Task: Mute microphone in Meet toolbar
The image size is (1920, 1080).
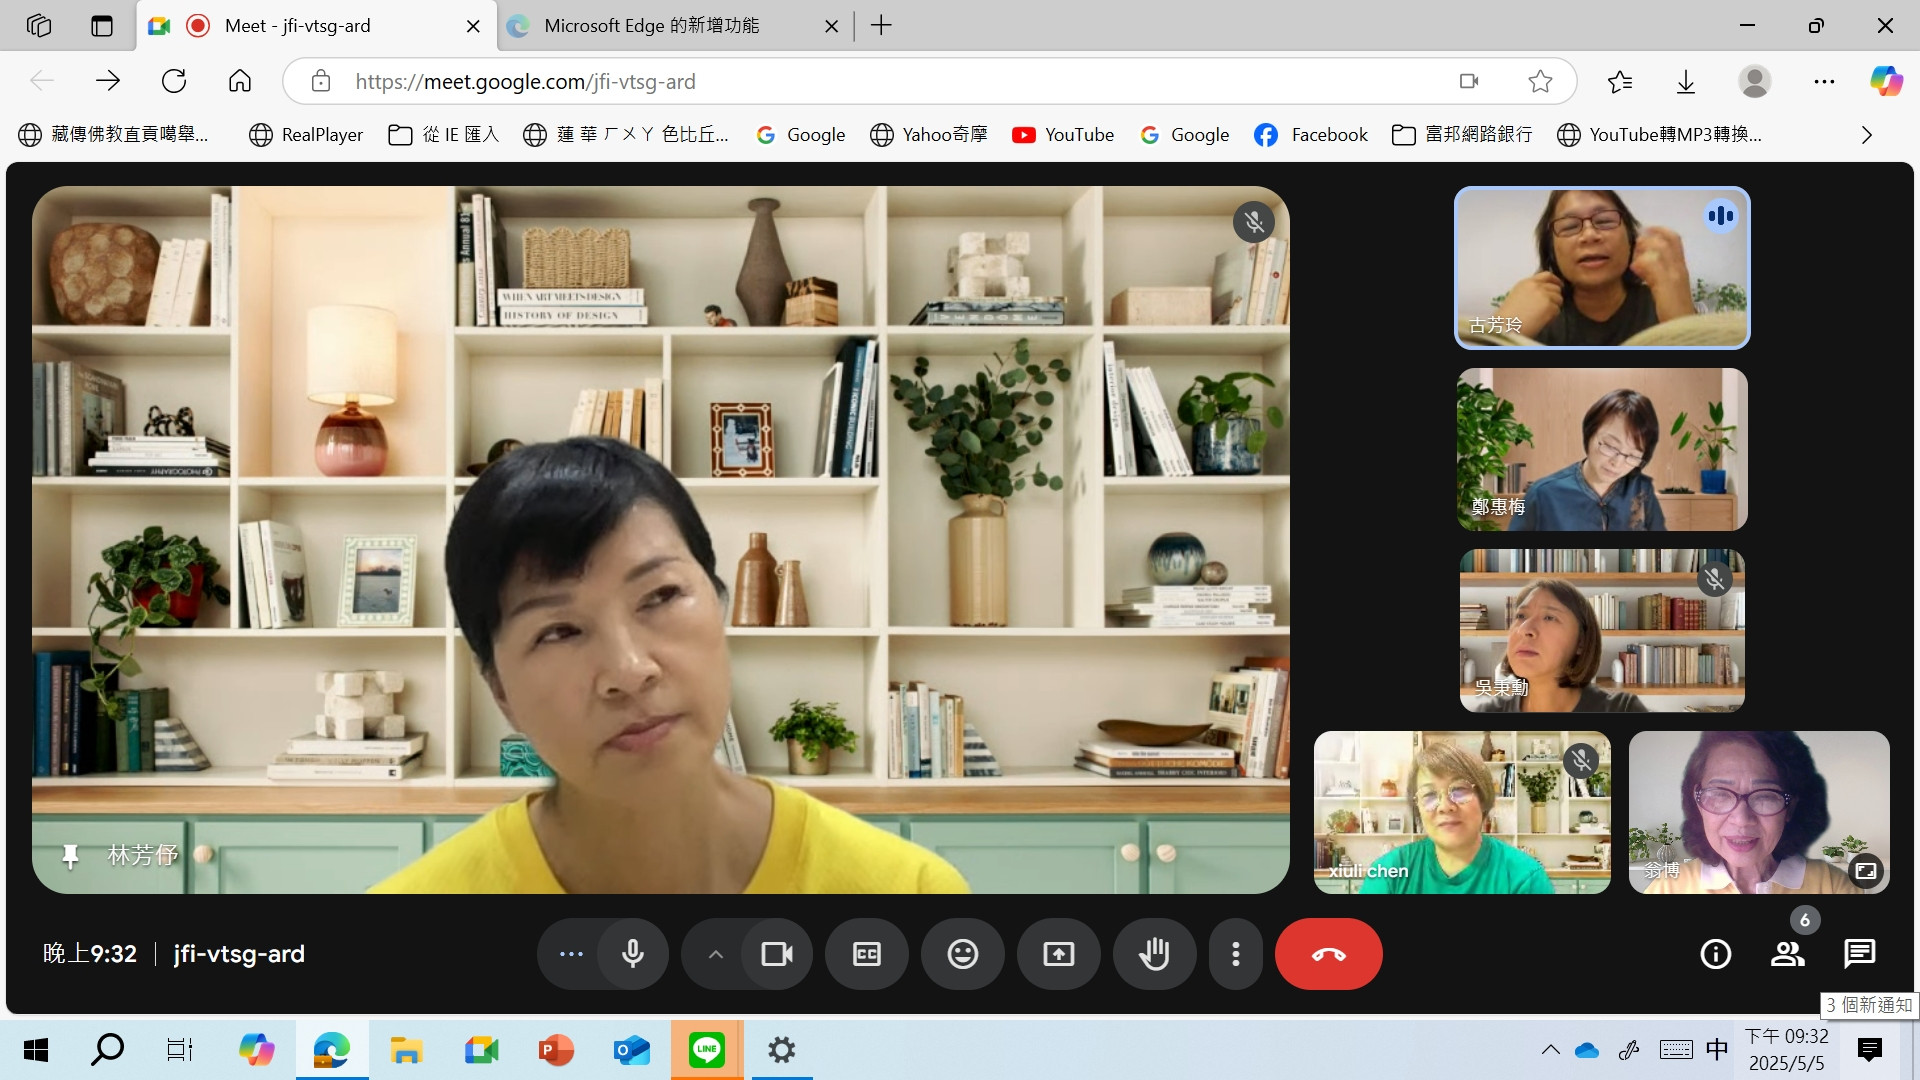Action: (632, 954)
